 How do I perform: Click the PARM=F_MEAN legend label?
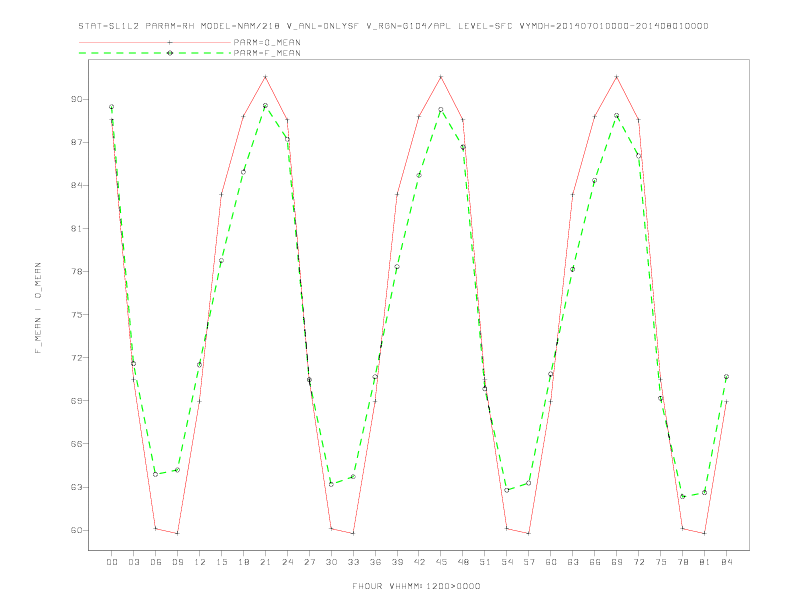(267, 53)
